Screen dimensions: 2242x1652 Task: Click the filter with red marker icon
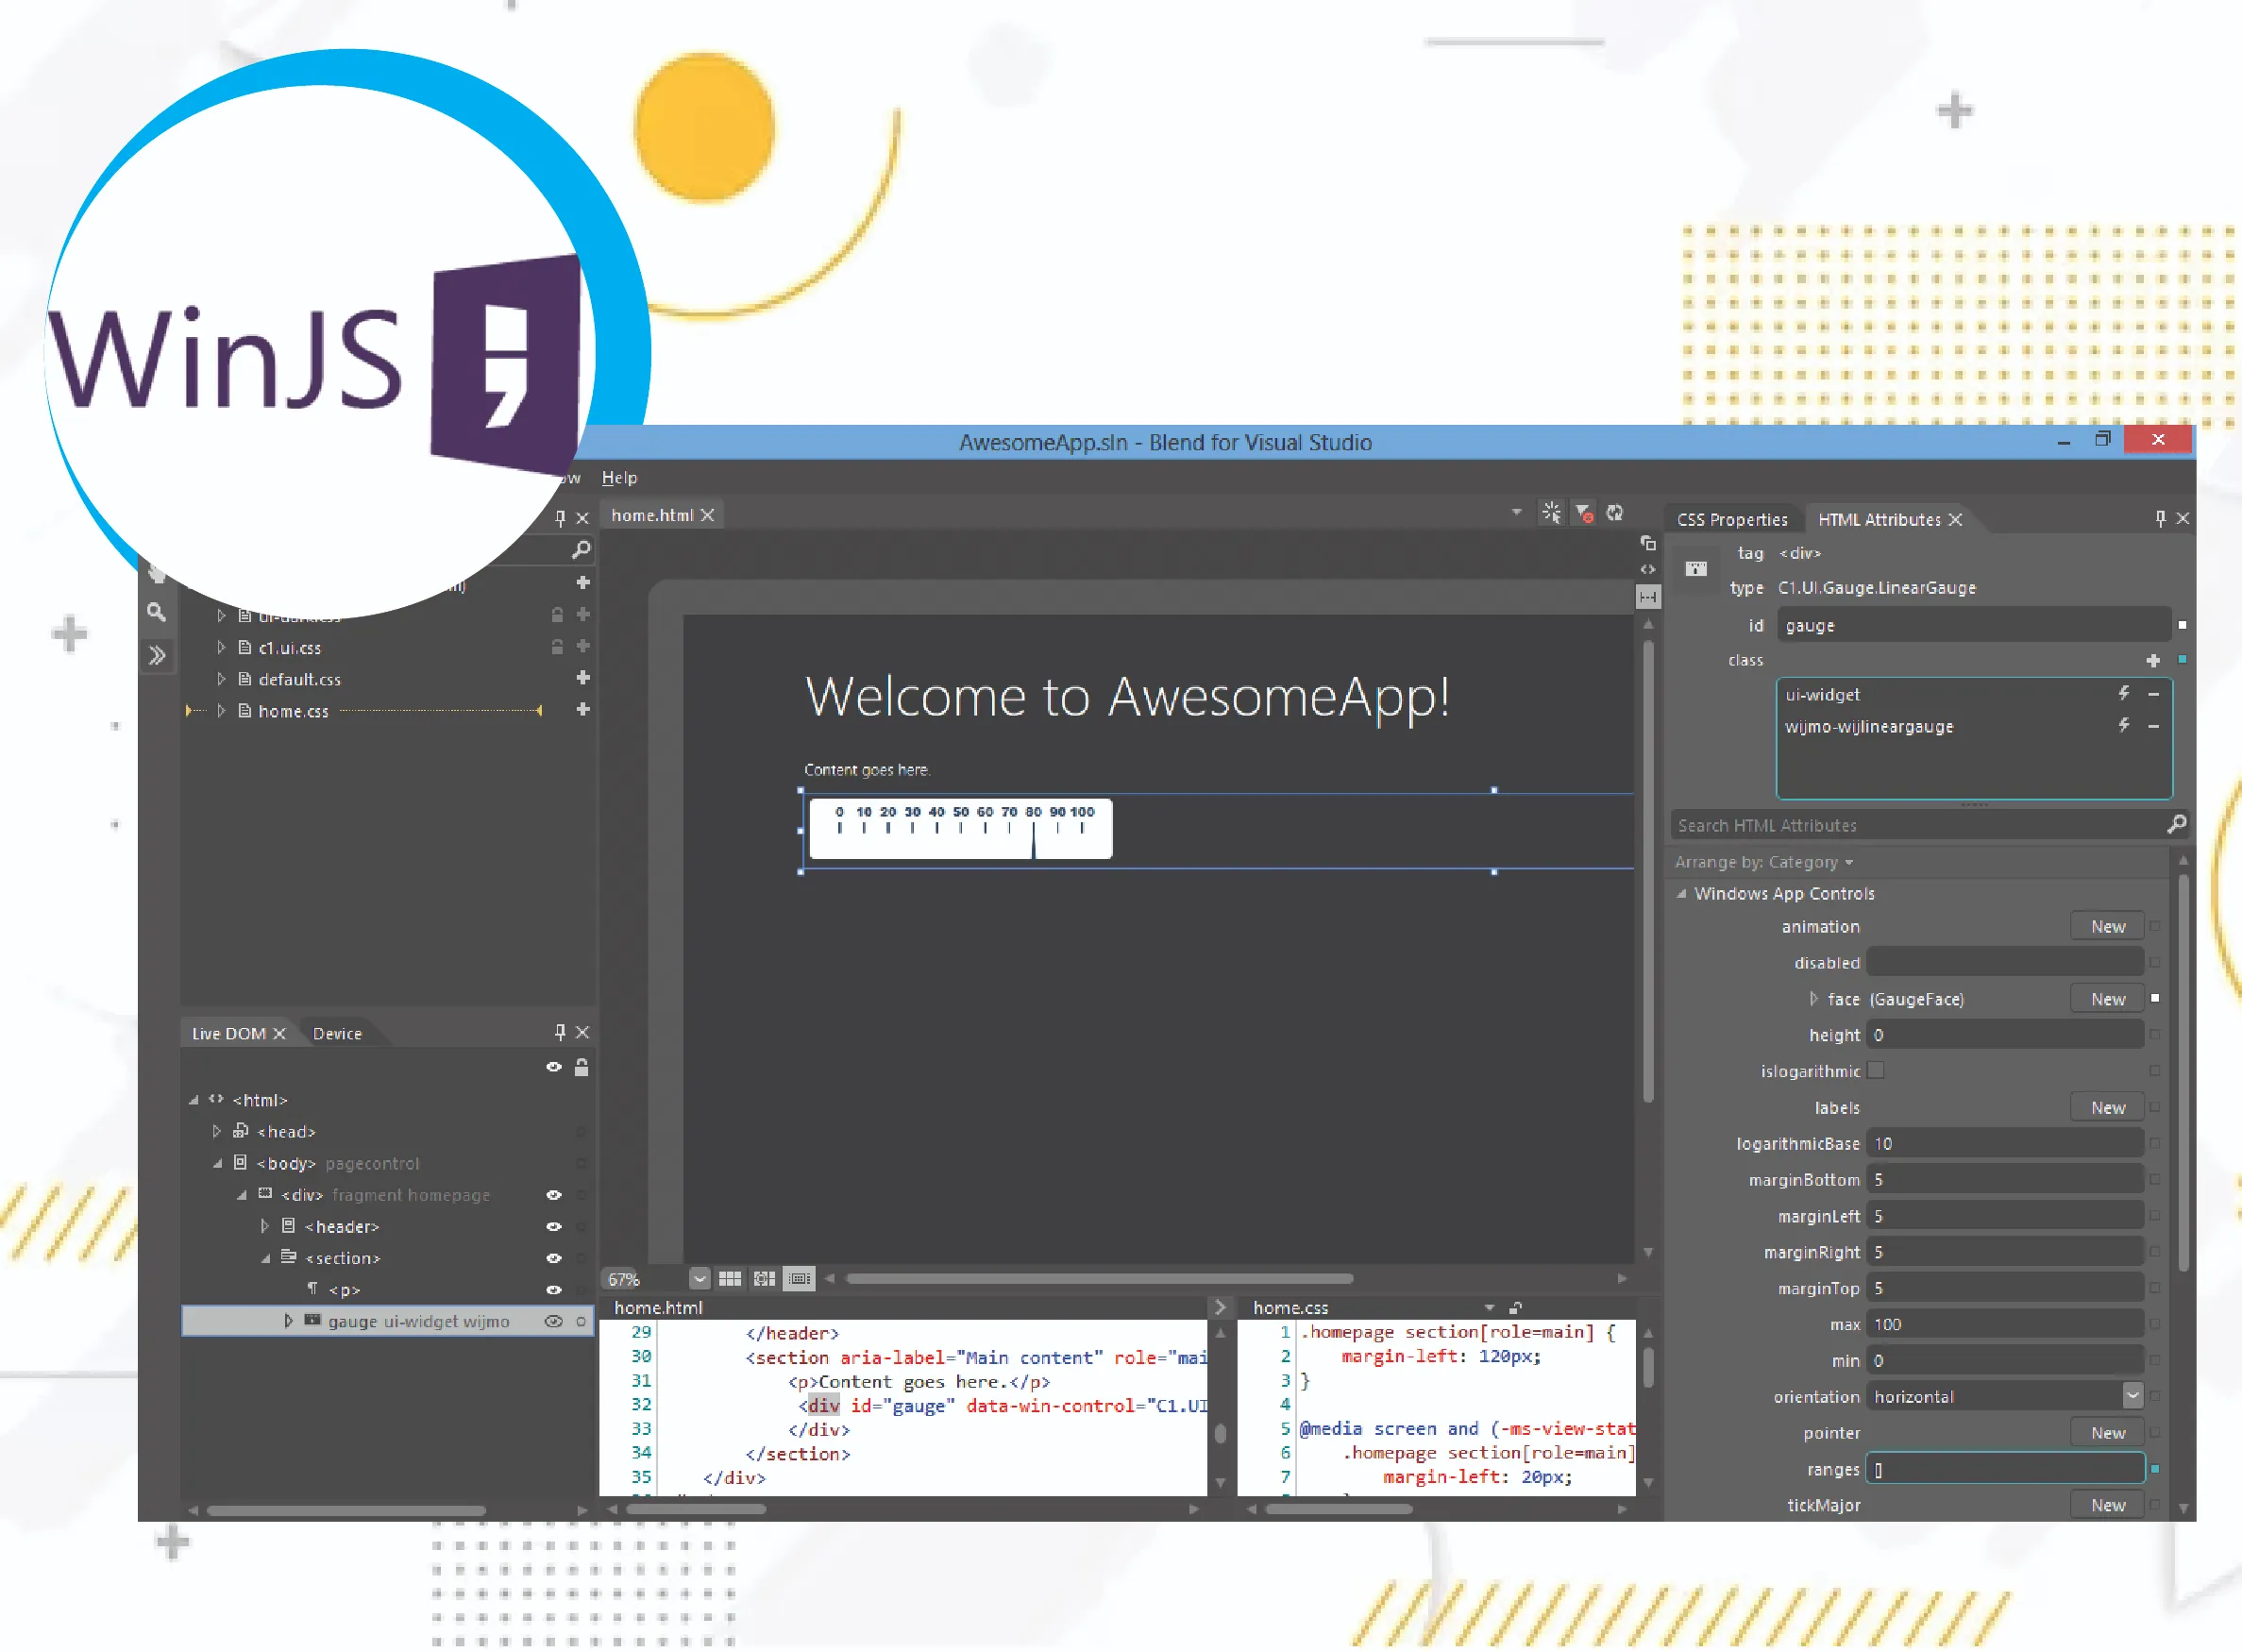1584,513
